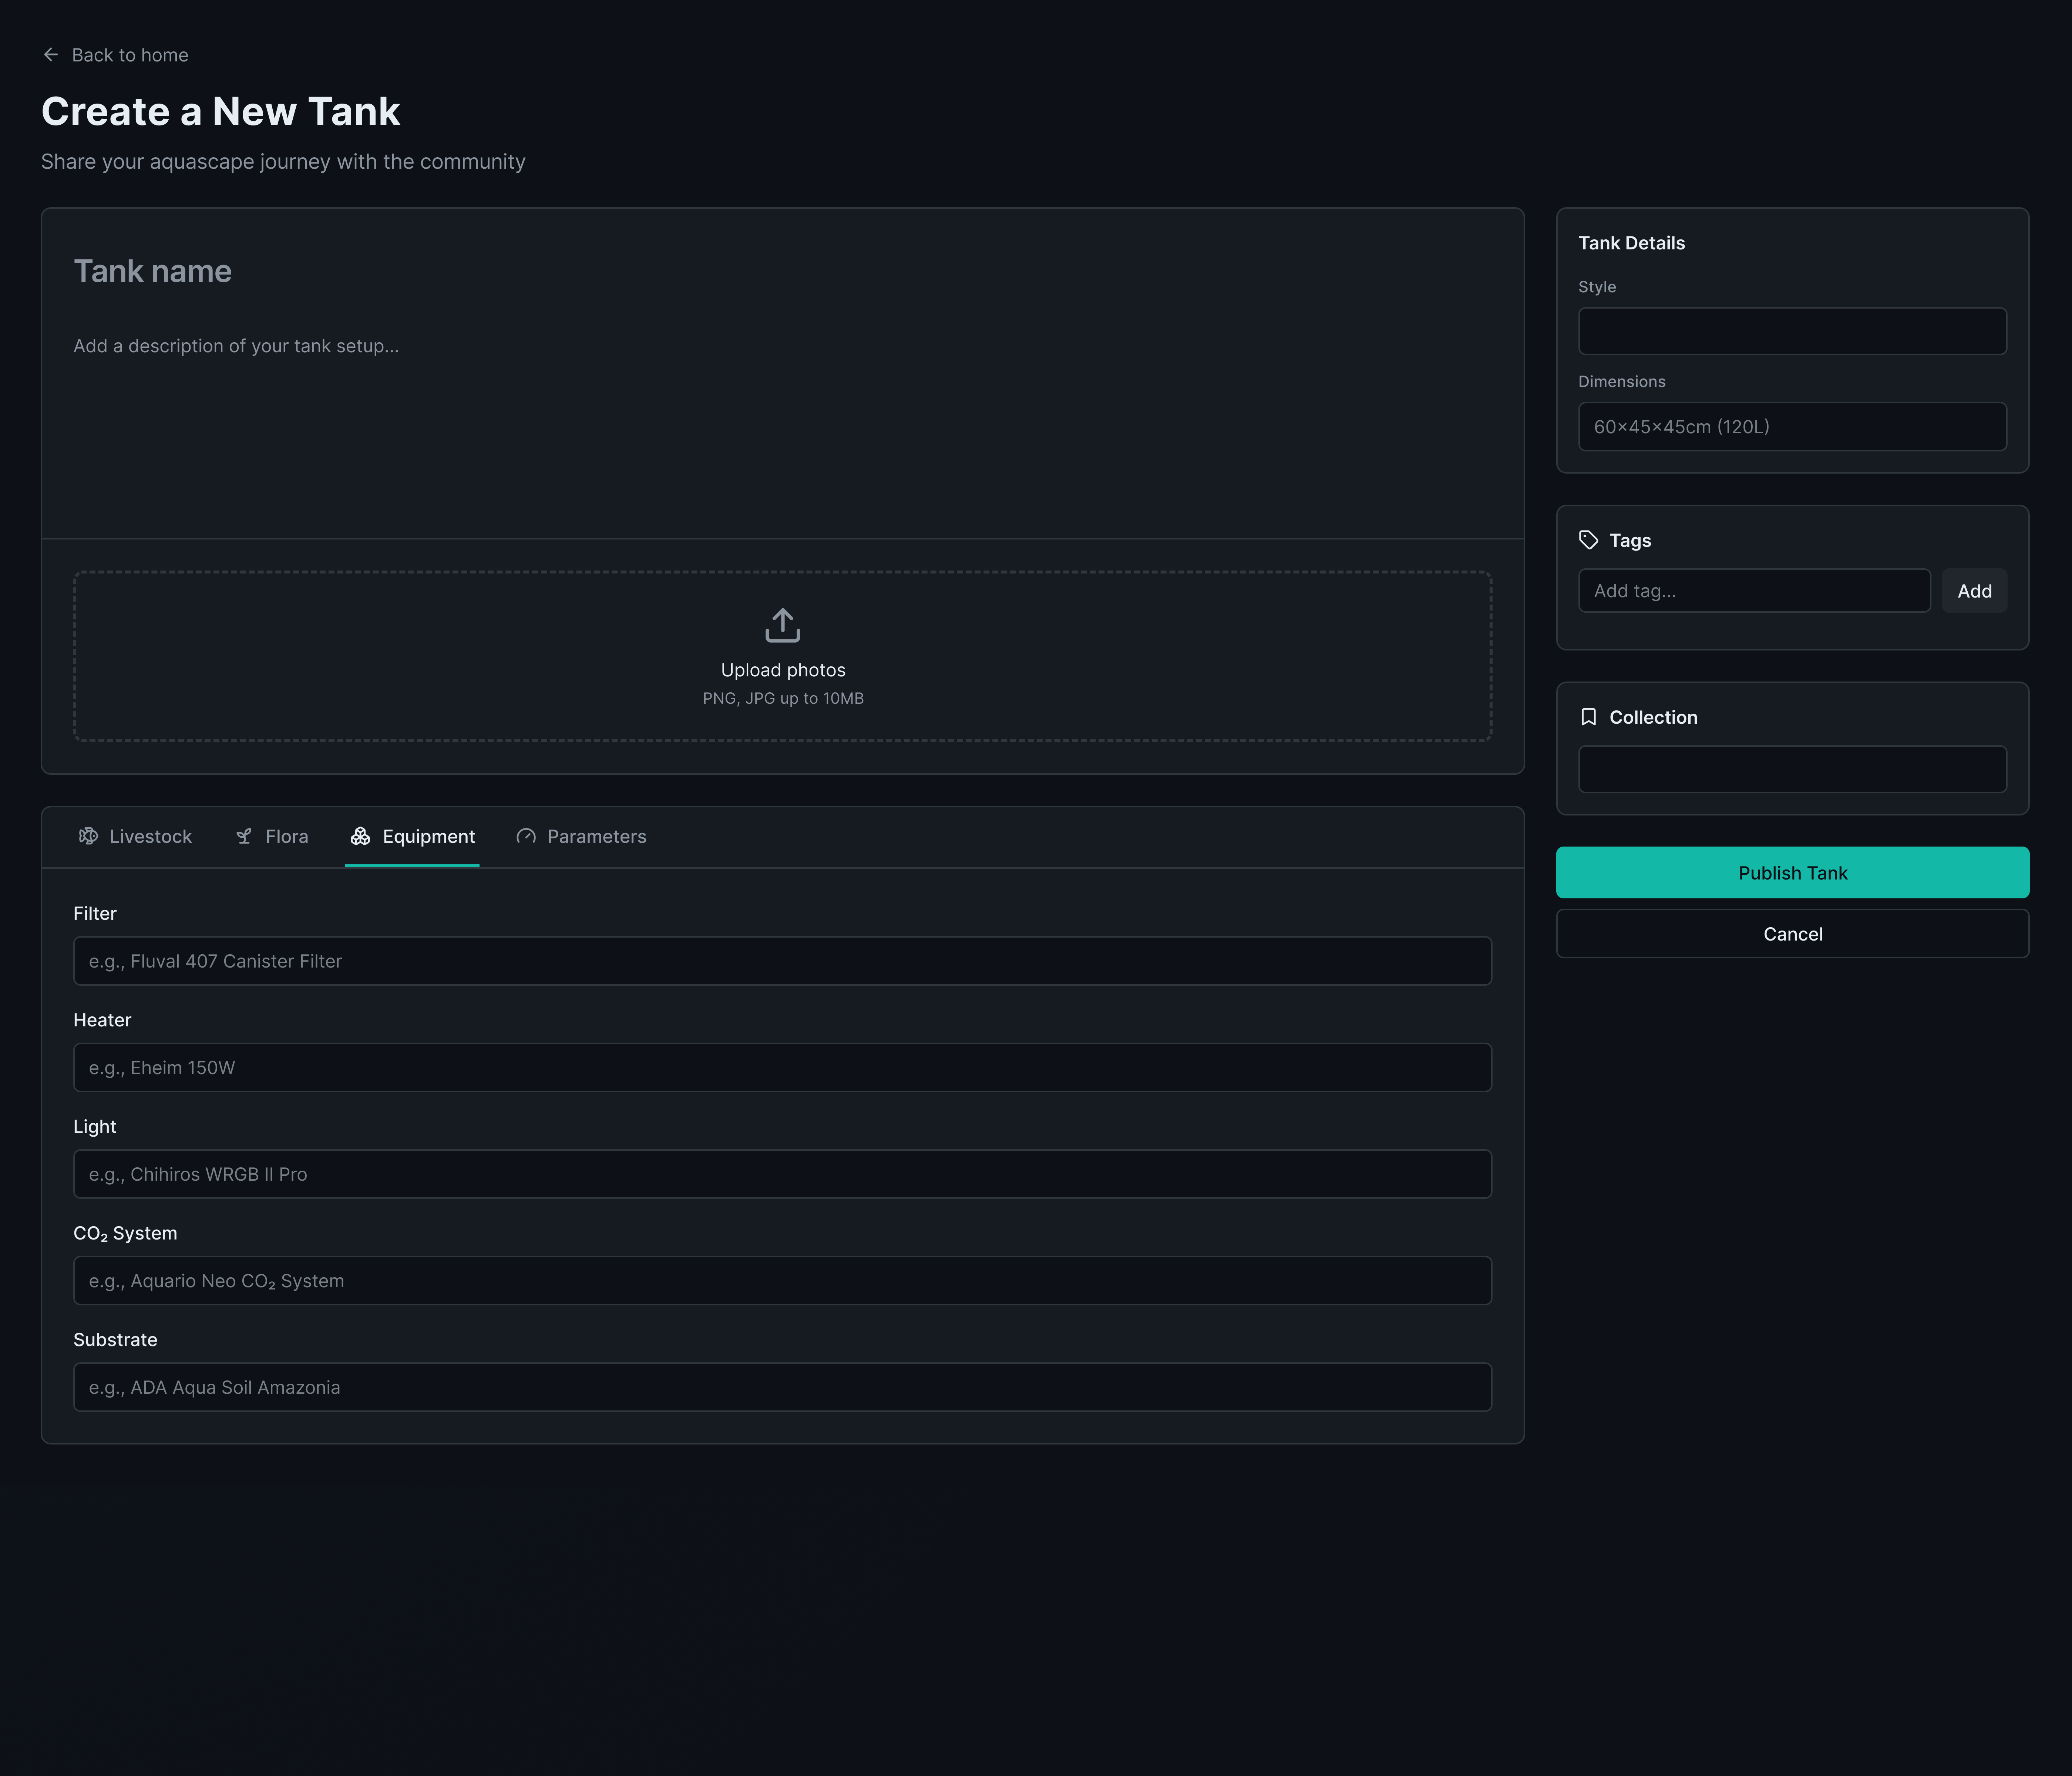Focus the Light input field

(783, 1174)
